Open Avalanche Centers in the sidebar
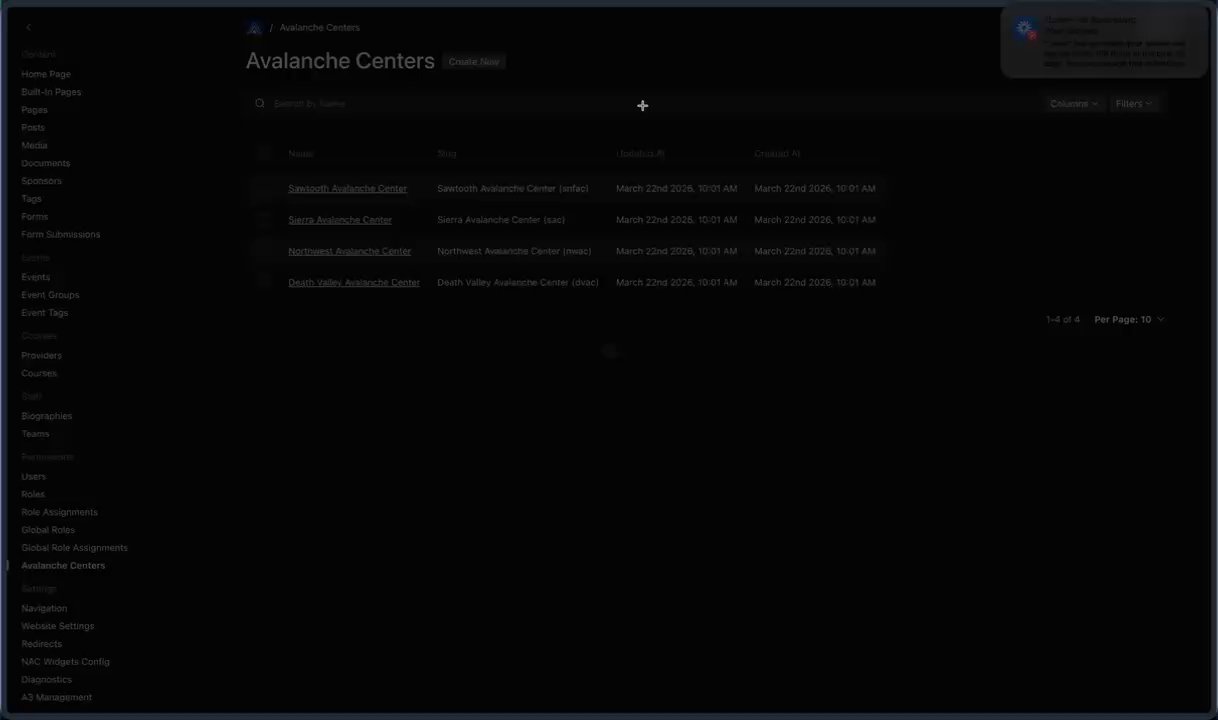Viewport: 1218px width, 720px height. click(63, 566)
